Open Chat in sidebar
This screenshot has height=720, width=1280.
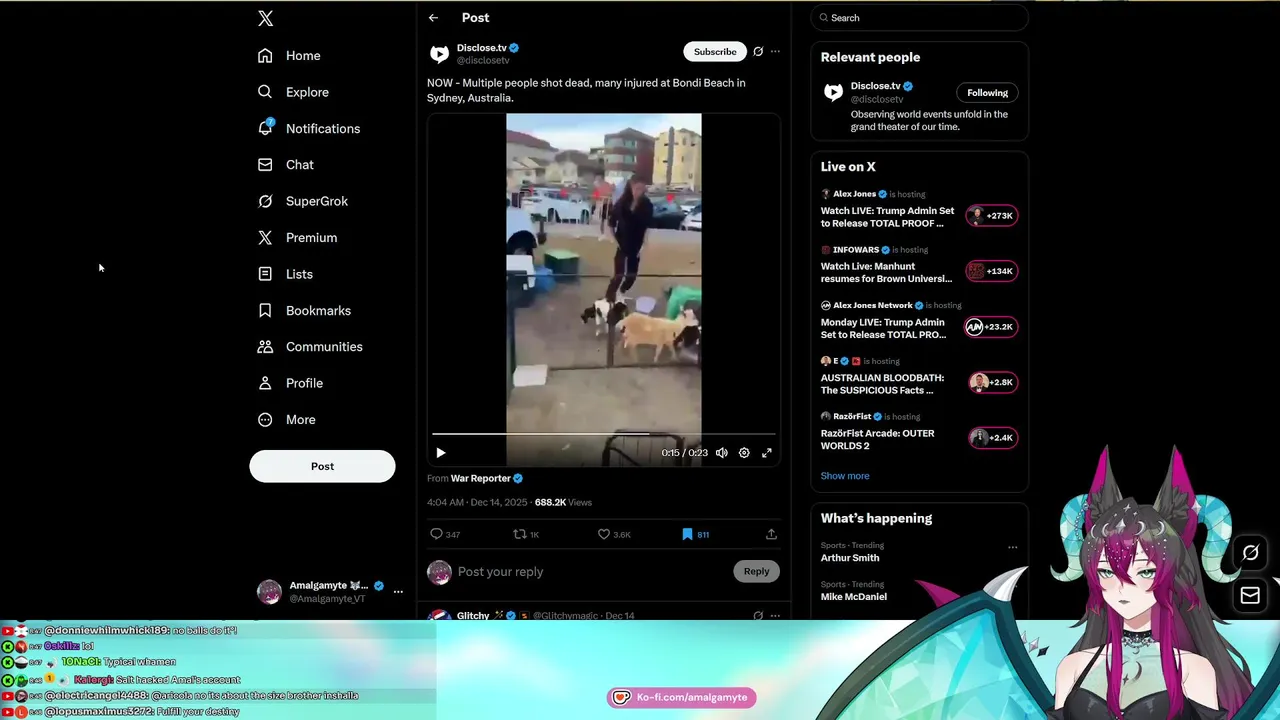pyautogui.click(x=285, y=165)
